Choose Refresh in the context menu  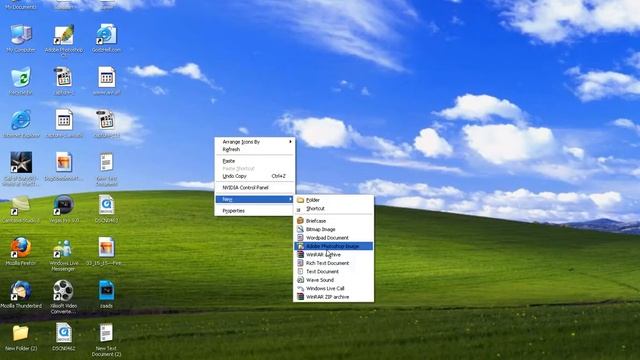point(255,149)
